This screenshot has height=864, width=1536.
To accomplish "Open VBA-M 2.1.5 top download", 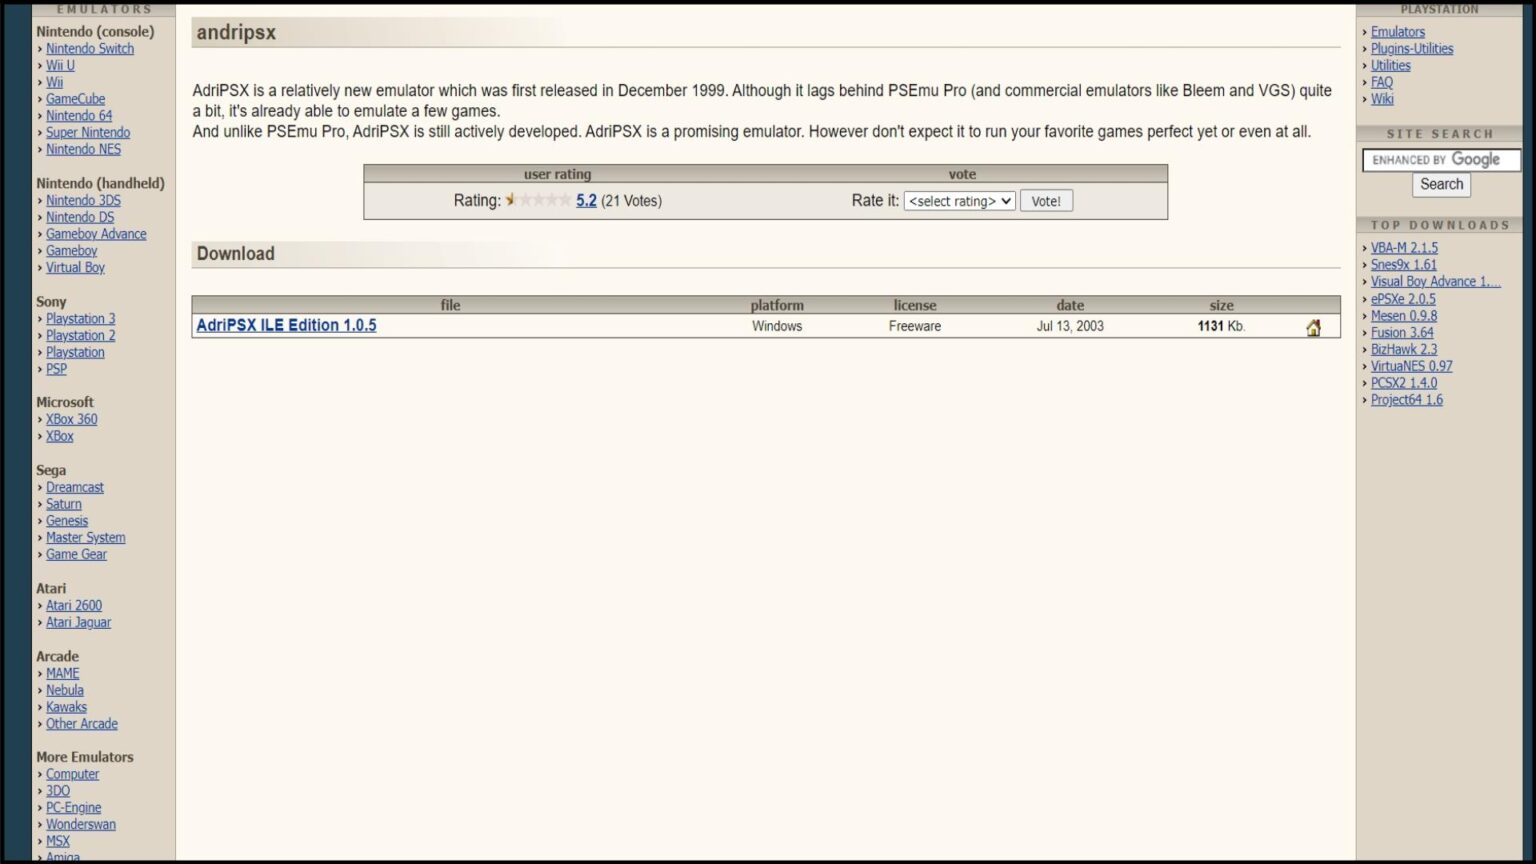I will coord(1404,248).
